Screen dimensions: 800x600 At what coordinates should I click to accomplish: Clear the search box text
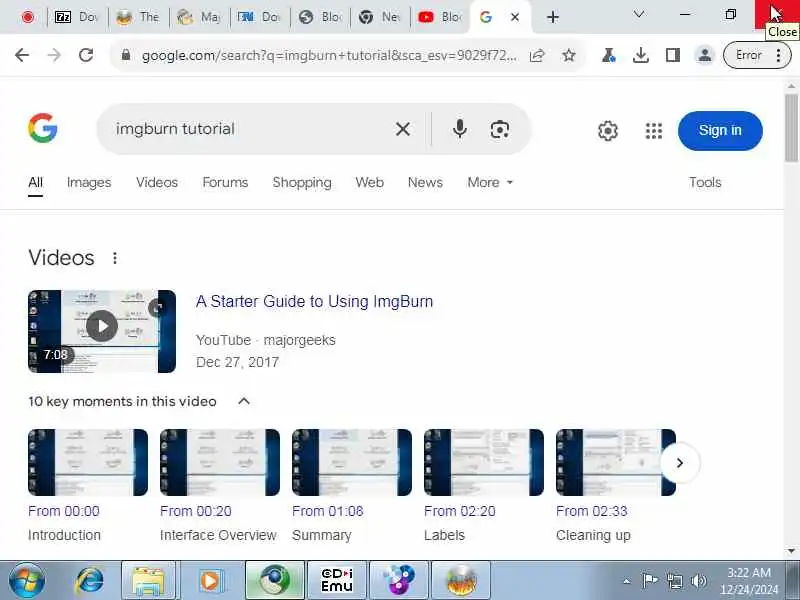pos(403,130)
